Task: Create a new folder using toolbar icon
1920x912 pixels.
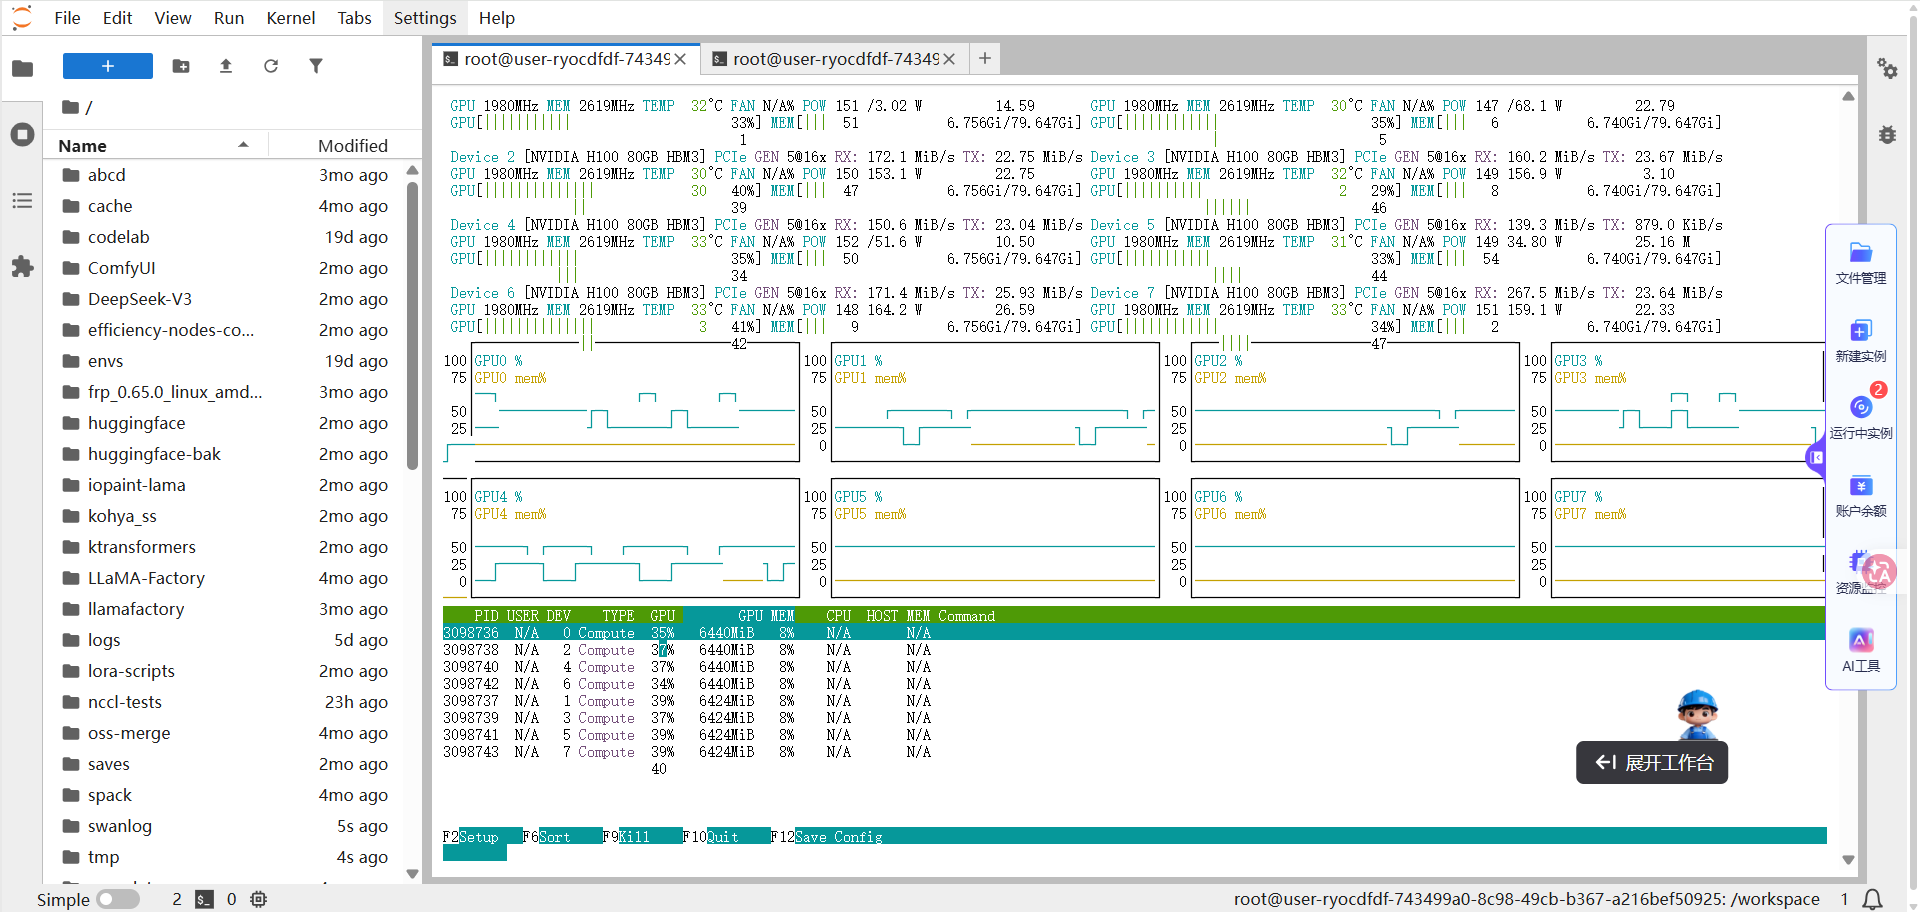Action: click(181, 66)
